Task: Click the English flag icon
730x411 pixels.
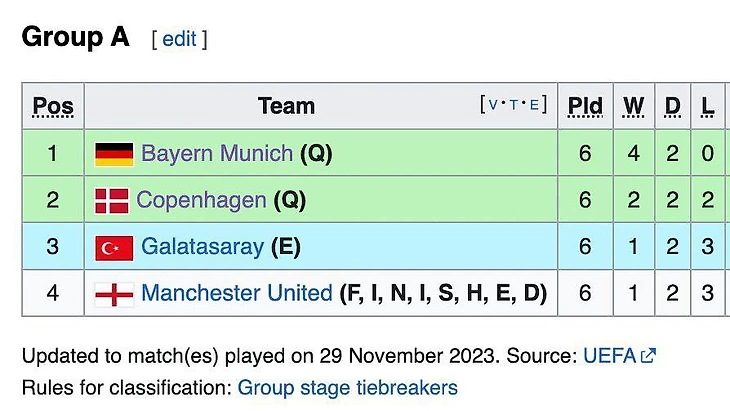Action: 114,294
